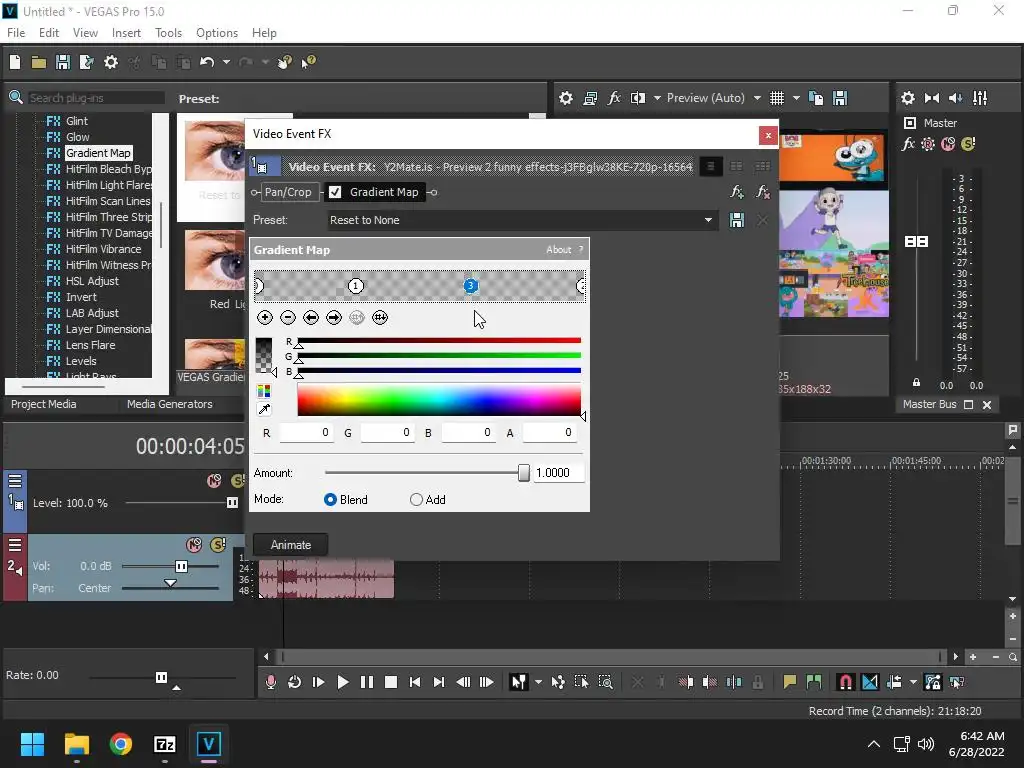The width and height of the screenshot is (1024, 768).
Task: Click the hue spectrum color bar
Action: pyautogui.click(x=439, y=400)
